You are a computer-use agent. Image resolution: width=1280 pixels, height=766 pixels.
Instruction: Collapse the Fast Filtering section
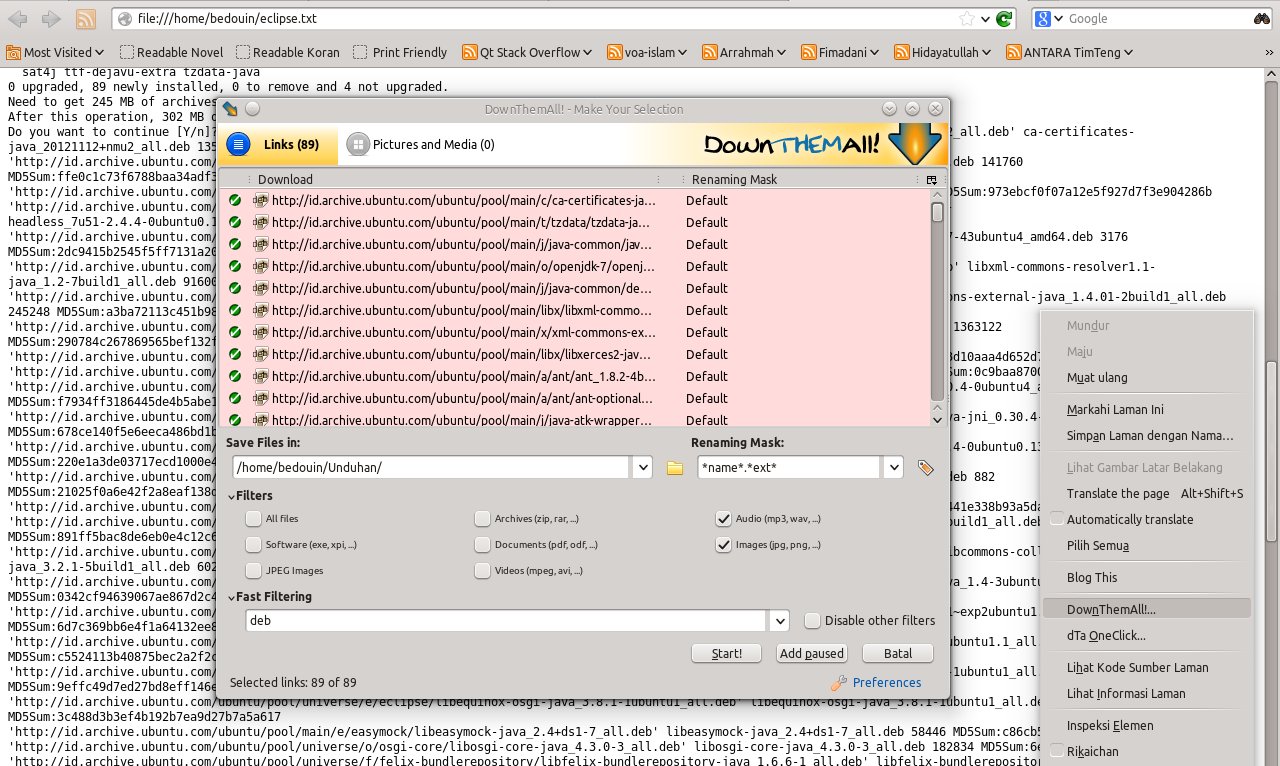231,597
